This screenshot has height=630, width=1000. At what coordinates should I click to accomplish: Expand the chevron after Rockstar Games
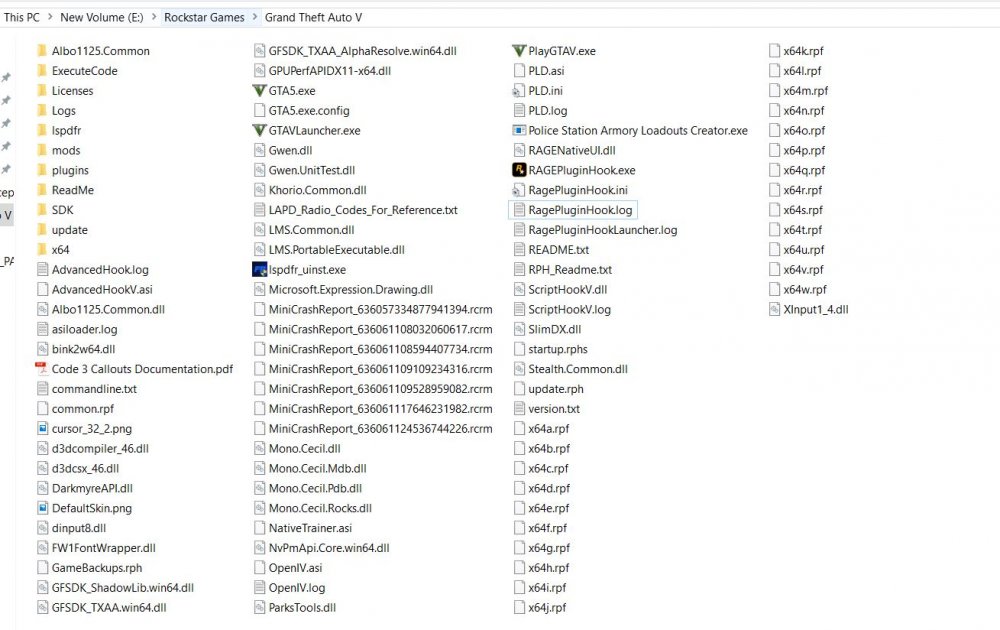255,17
